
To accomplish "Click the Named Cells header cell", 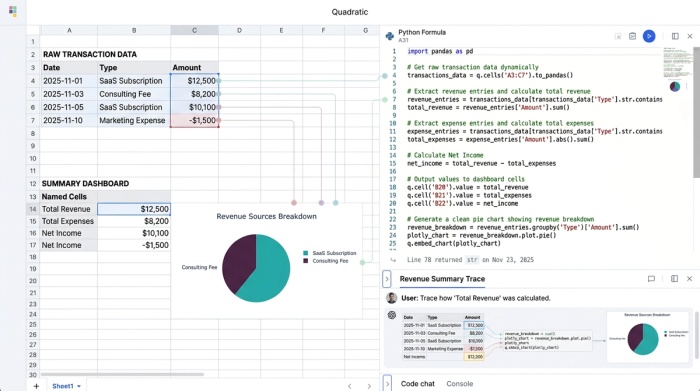I will pos(69,197).
